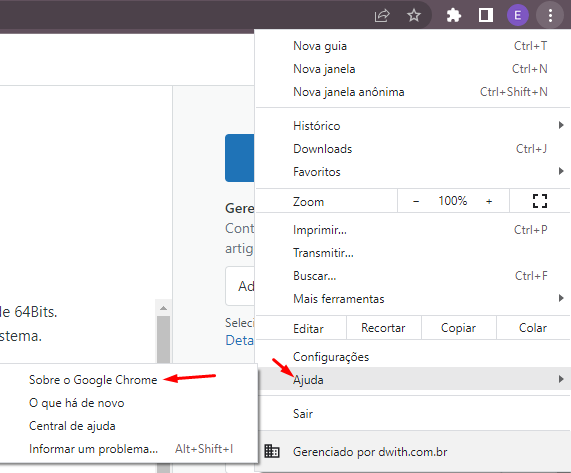Image resolution: width=571 pixels, height=473 pixels.
Task: Open Central de ajuda
Action: click(128, 426)
